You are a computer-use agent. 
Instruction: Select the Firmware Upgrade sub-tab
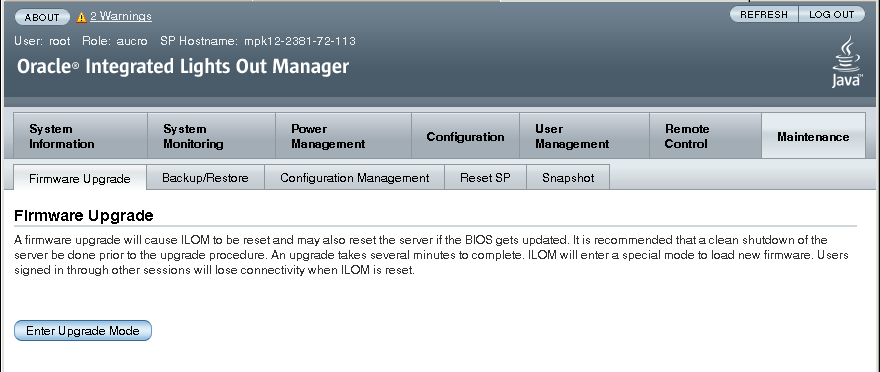click(x=80, y=178)
